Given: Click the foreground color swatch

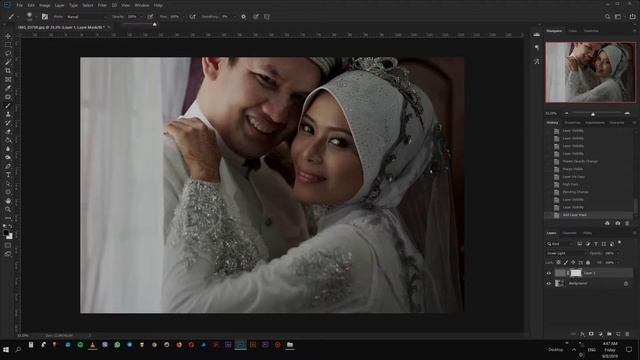Looking at the screenshot, I should click(6, 233).
